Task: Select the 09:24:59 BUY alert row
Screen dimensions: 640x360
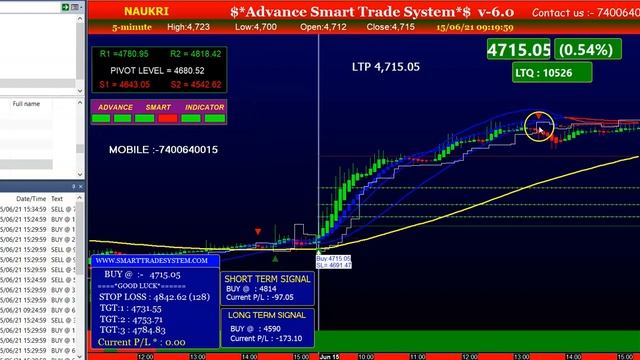Action: pyautogui.click(x=38, y=310)
